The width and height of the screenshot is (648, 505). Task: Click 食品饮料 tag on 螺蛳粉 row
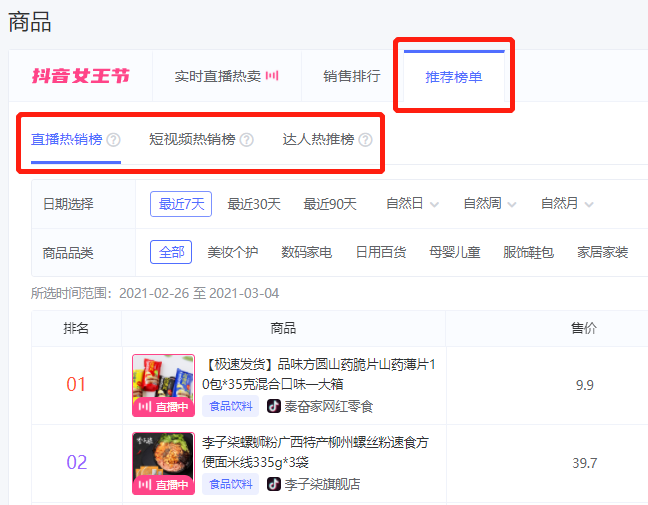click(x=230, y=484)
